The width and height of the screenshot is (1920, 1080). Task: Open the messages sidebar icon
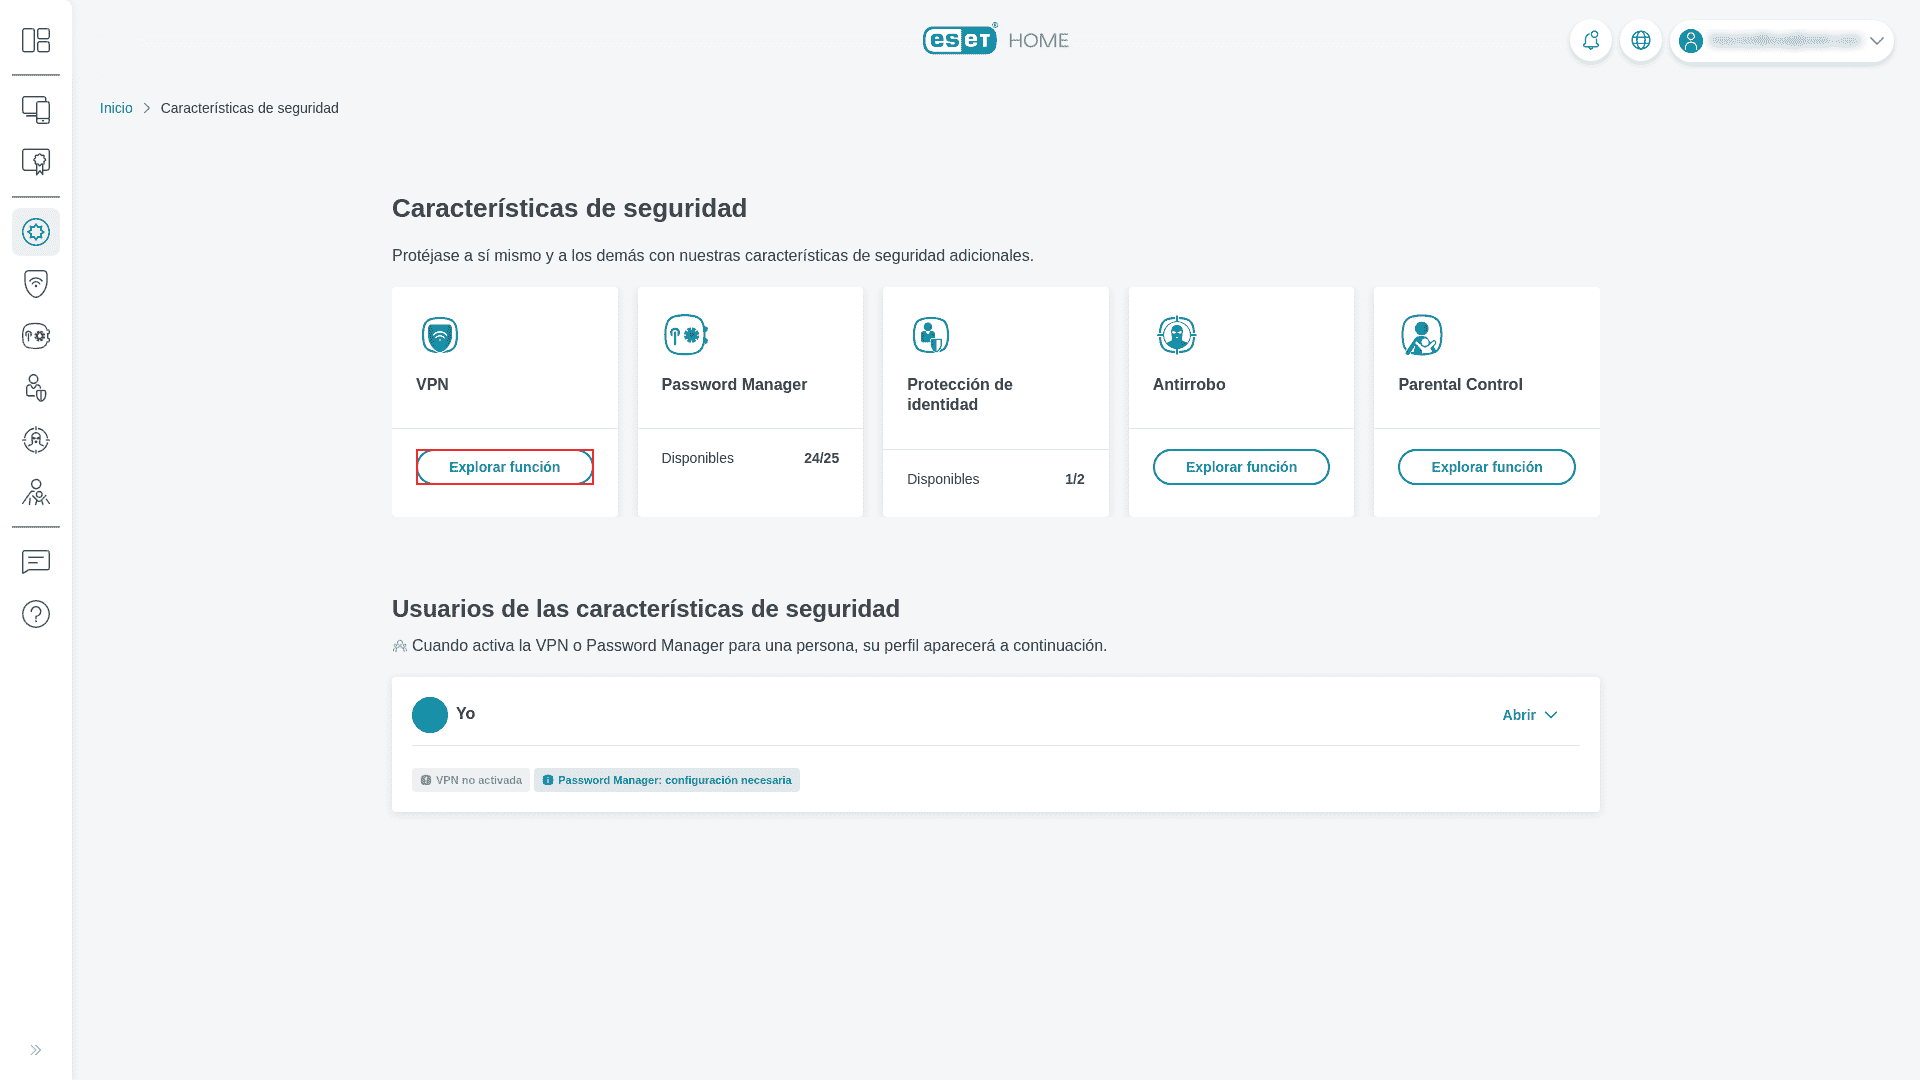coord(36,562)
